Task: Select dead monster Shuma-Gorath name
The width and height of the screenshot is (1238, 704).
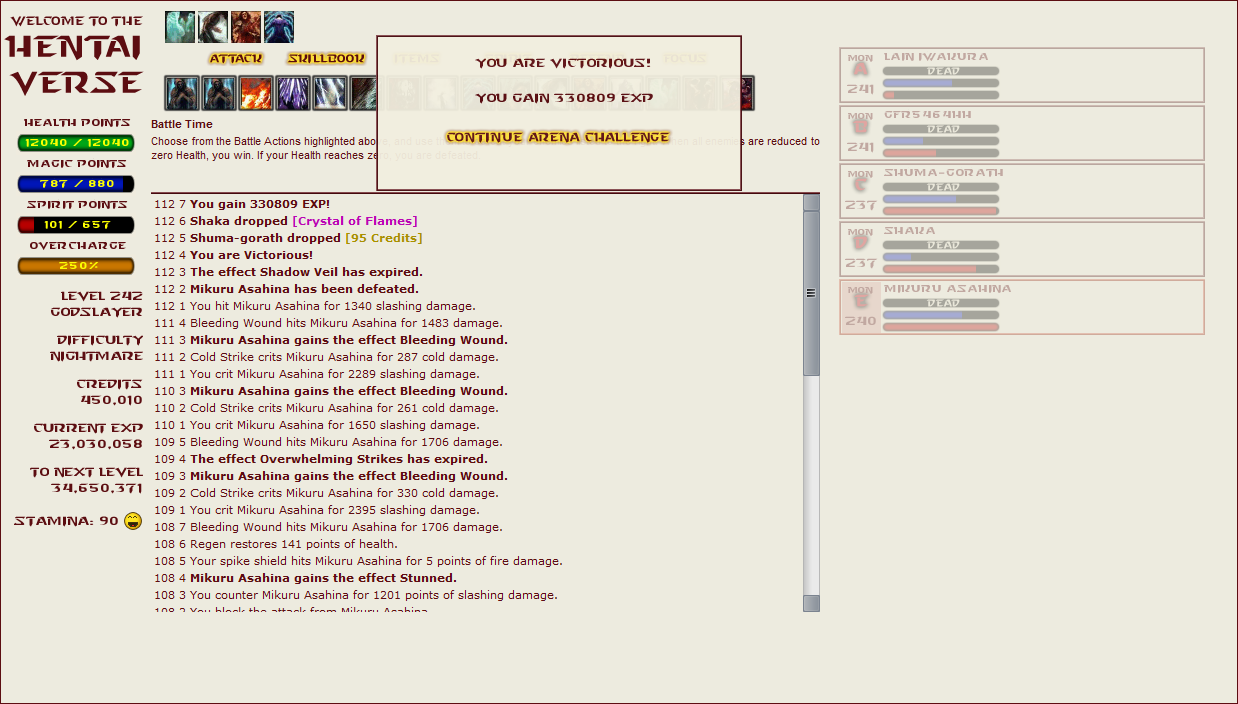Action: (x=944, y=173)
